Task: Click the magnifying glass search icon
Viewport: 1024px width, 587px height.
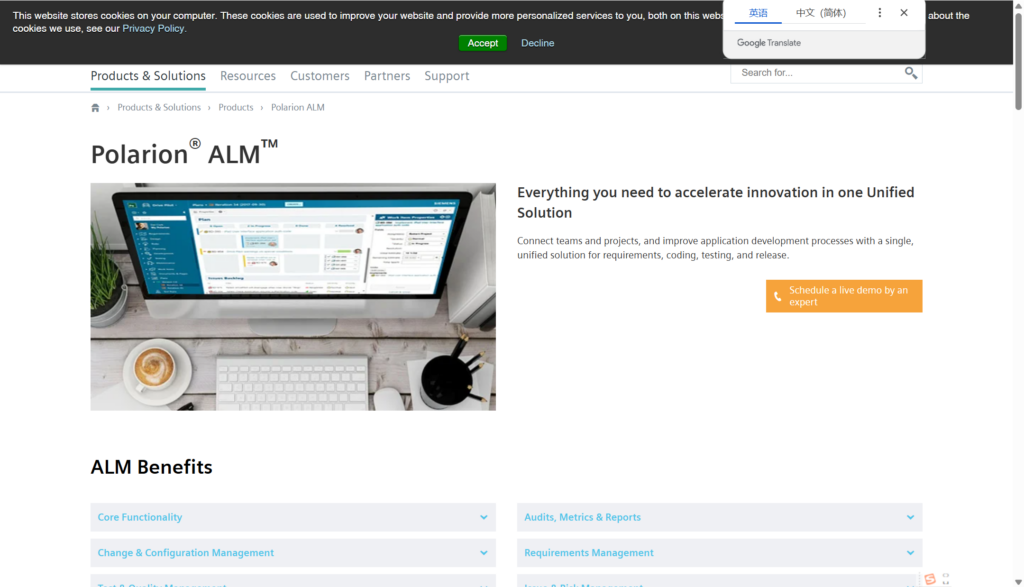Action: click(910, 73)
